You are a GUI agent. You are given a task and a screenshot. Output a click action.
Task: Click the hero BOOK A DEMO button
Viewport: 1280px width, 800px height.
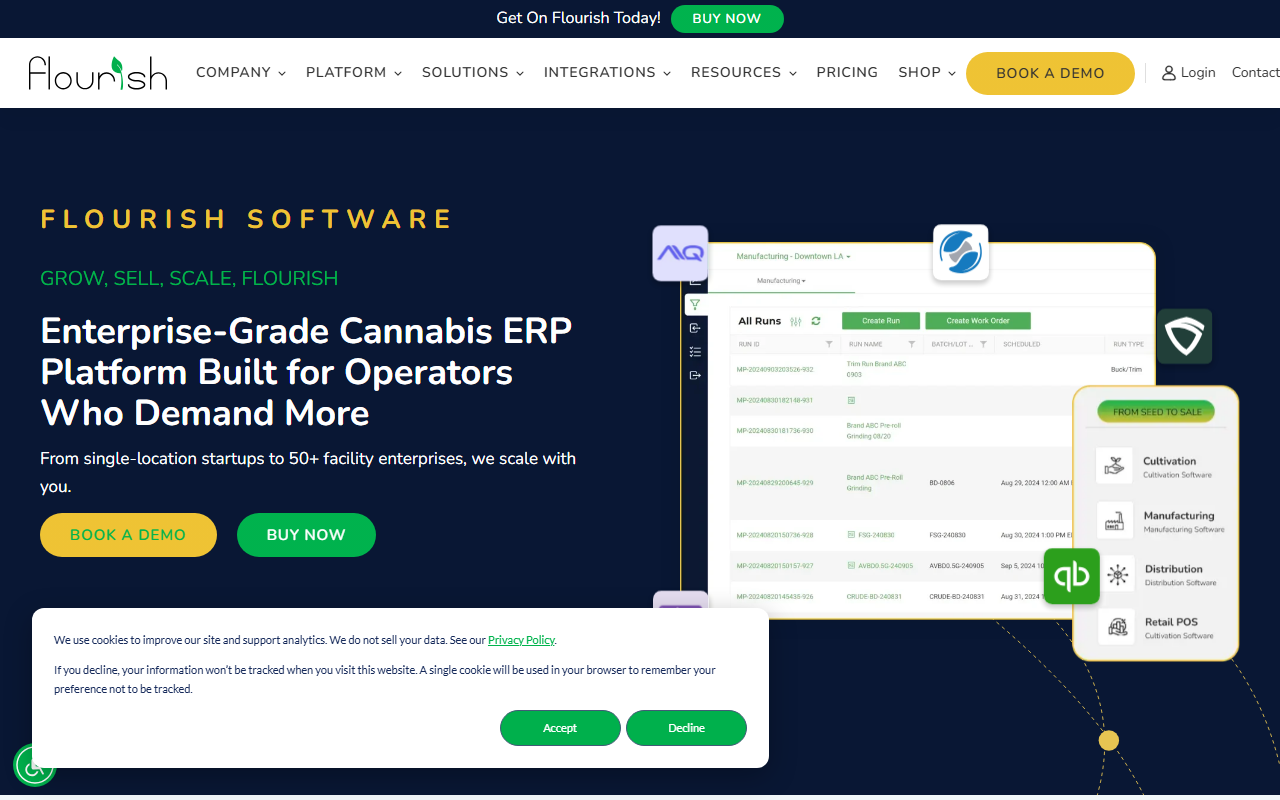click(128, 535)
